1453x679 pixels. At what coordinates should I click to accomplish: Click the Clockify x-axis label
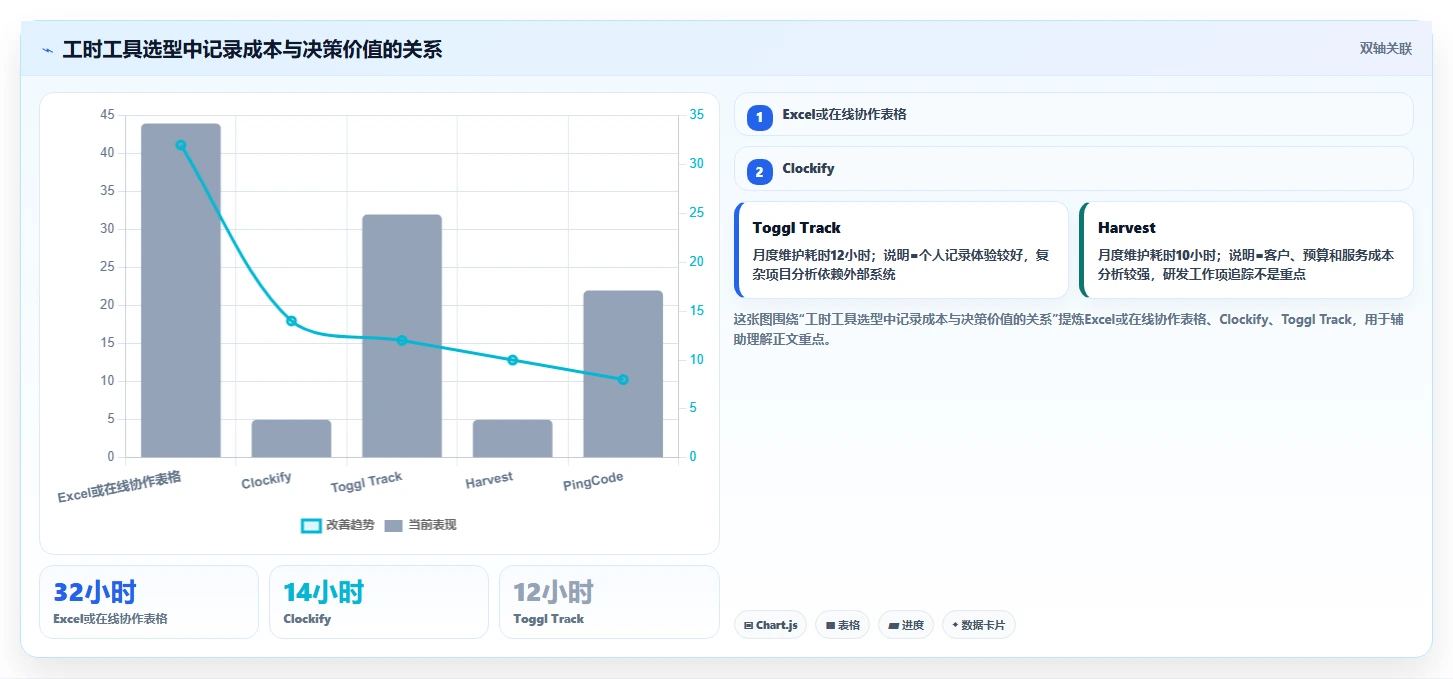(267, 480)
